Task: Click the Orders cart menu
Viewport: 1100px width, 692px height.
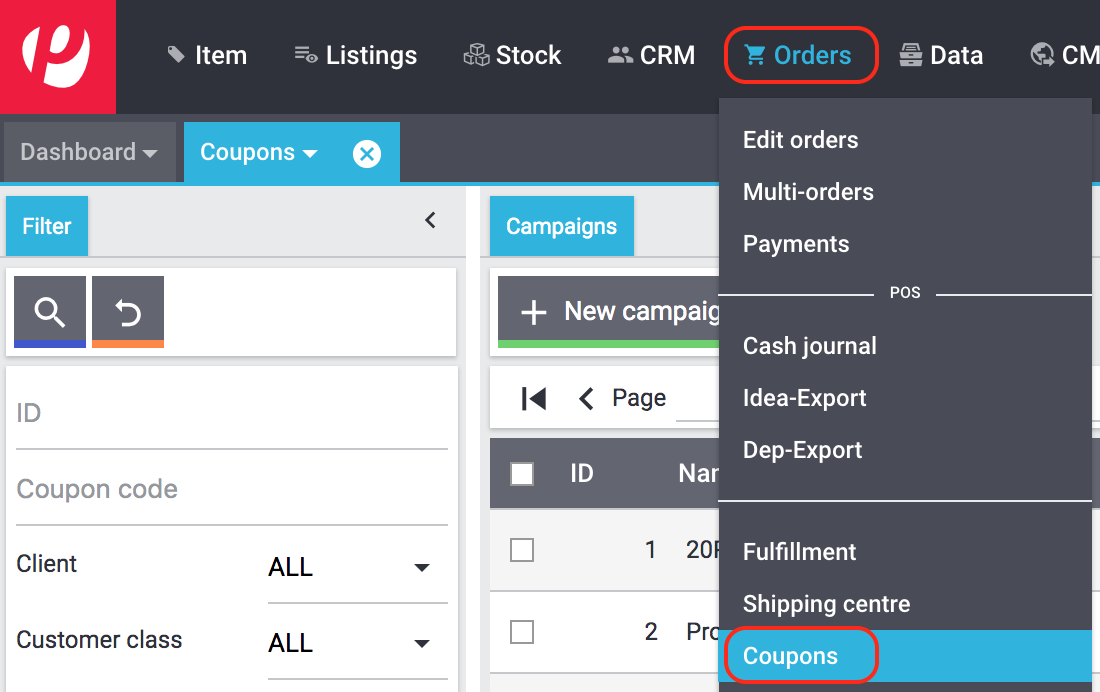Action: 798,55
